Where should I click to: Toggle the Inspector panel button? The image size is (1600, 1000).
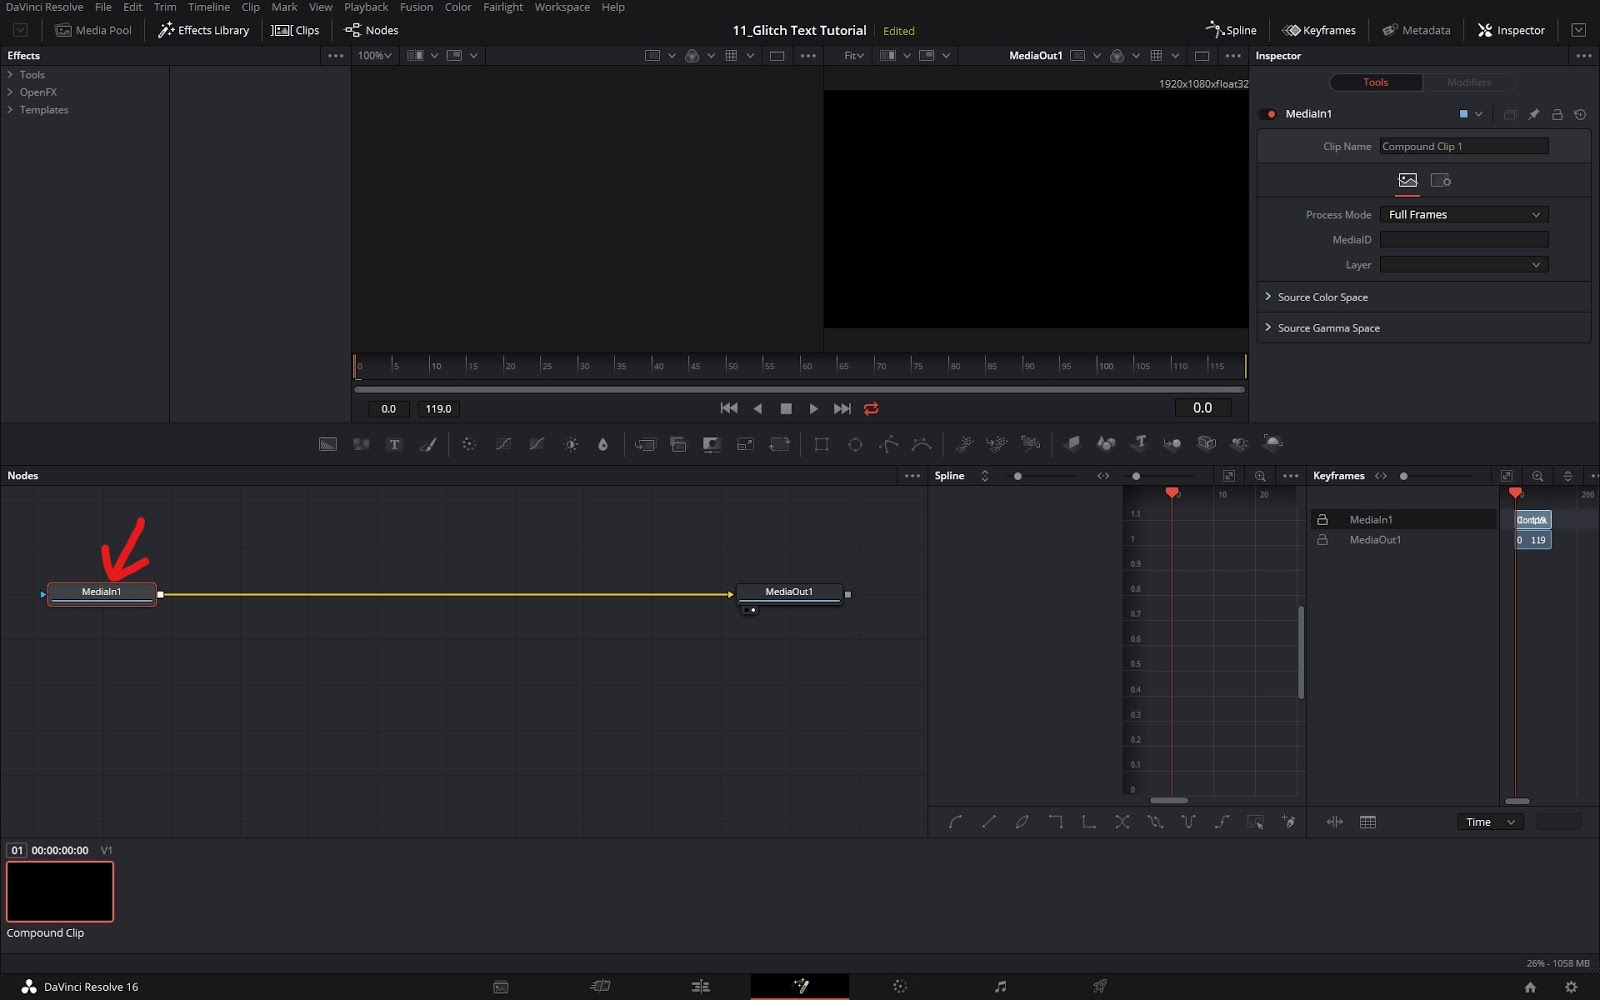click(1511, 30)
